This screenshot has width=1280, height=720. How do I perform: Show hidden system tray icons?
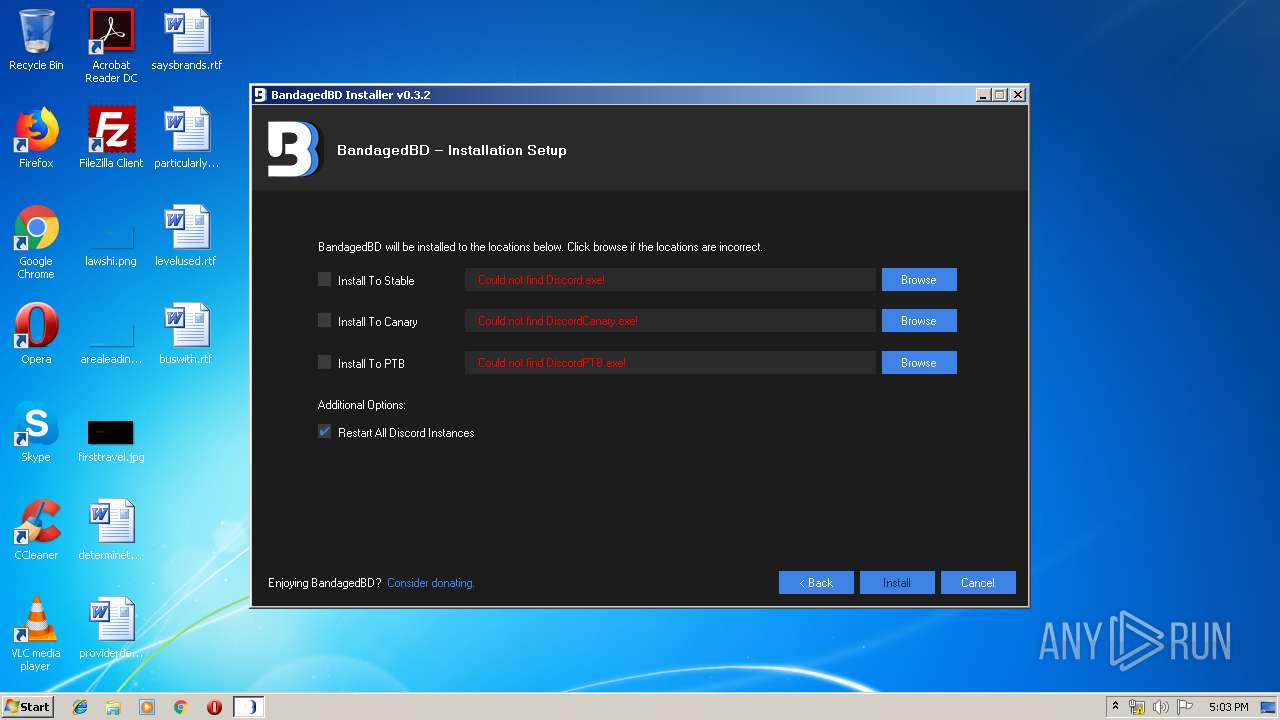pos(1115,707)
